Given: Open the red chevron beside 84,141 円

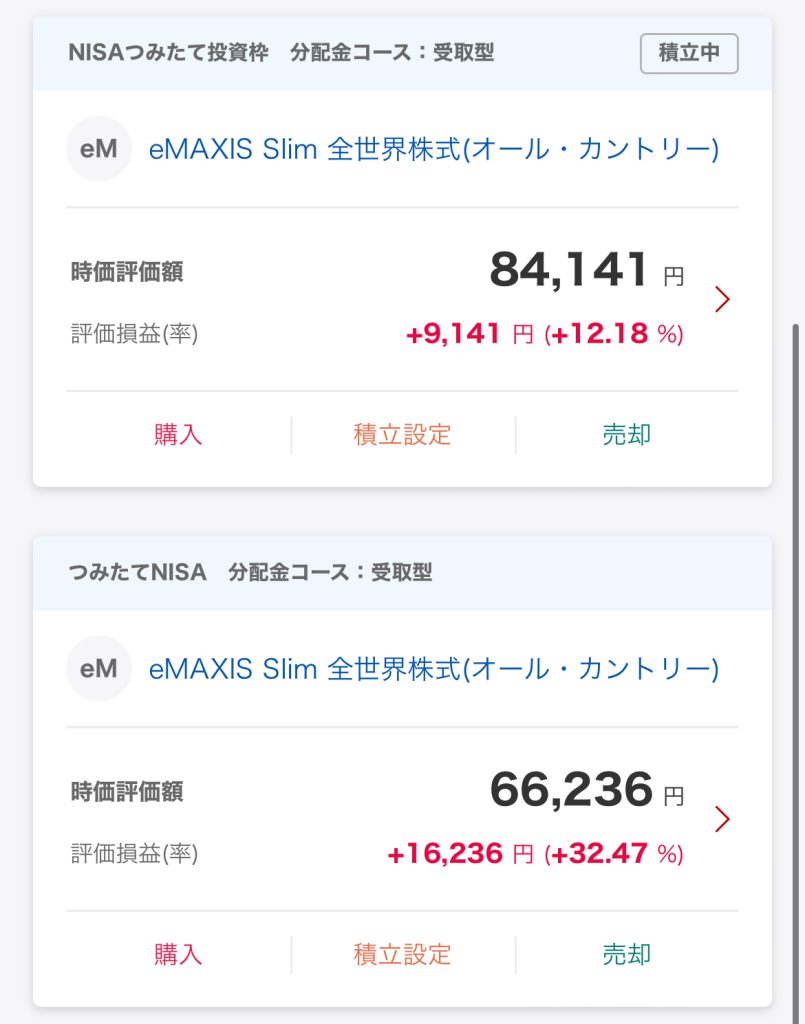Looking at the screenshot, I should 723,299.
